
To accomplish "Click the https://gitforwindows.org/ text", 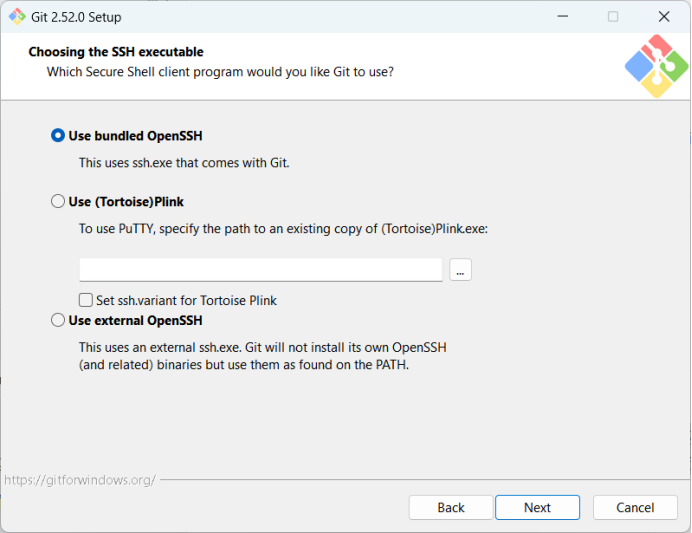I will pyautogui.click(x=80, y=480).
